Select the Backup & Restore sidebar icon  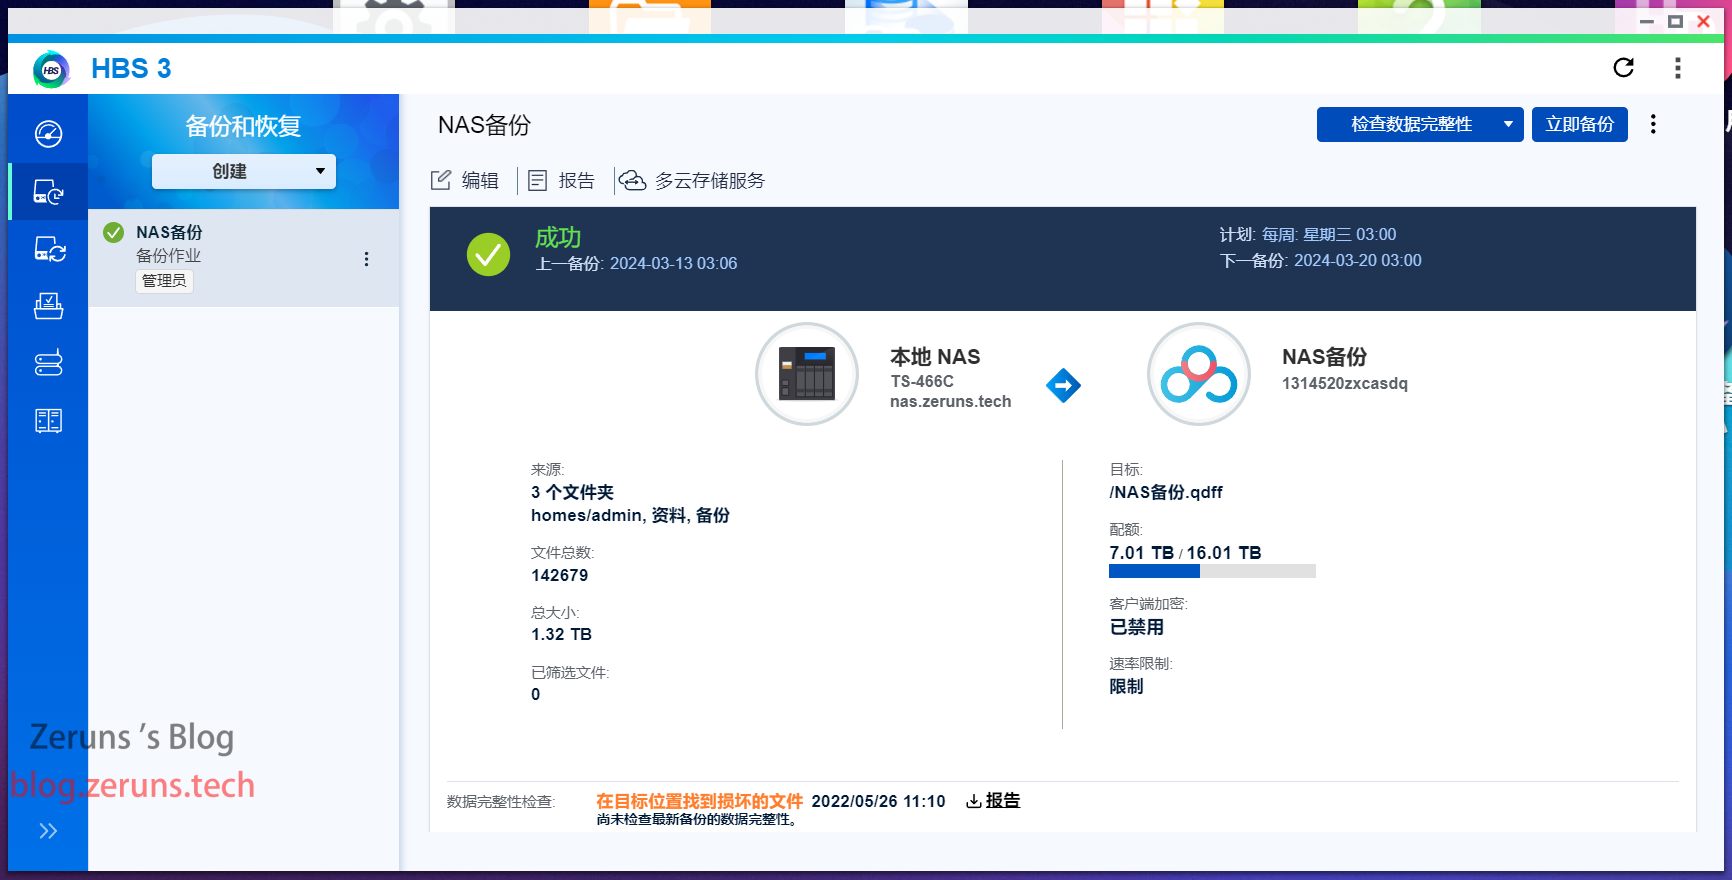point(48,191)
